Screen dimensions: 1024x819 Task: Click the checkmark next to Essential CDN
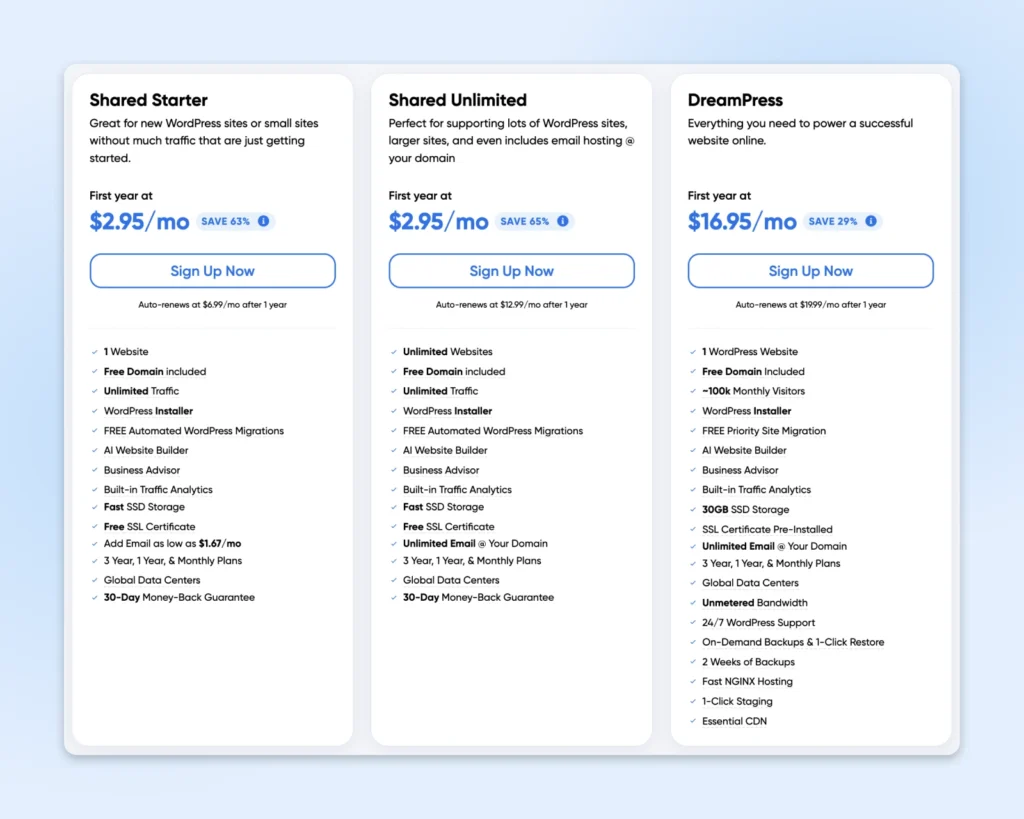tap(692, 721)
